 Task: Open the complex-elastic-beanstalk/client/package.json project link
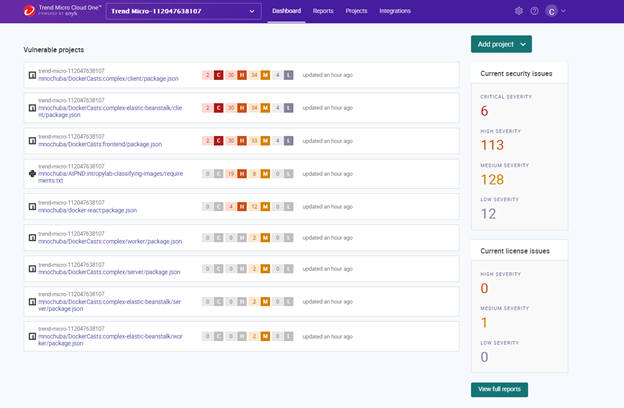[x=110, y=111]
